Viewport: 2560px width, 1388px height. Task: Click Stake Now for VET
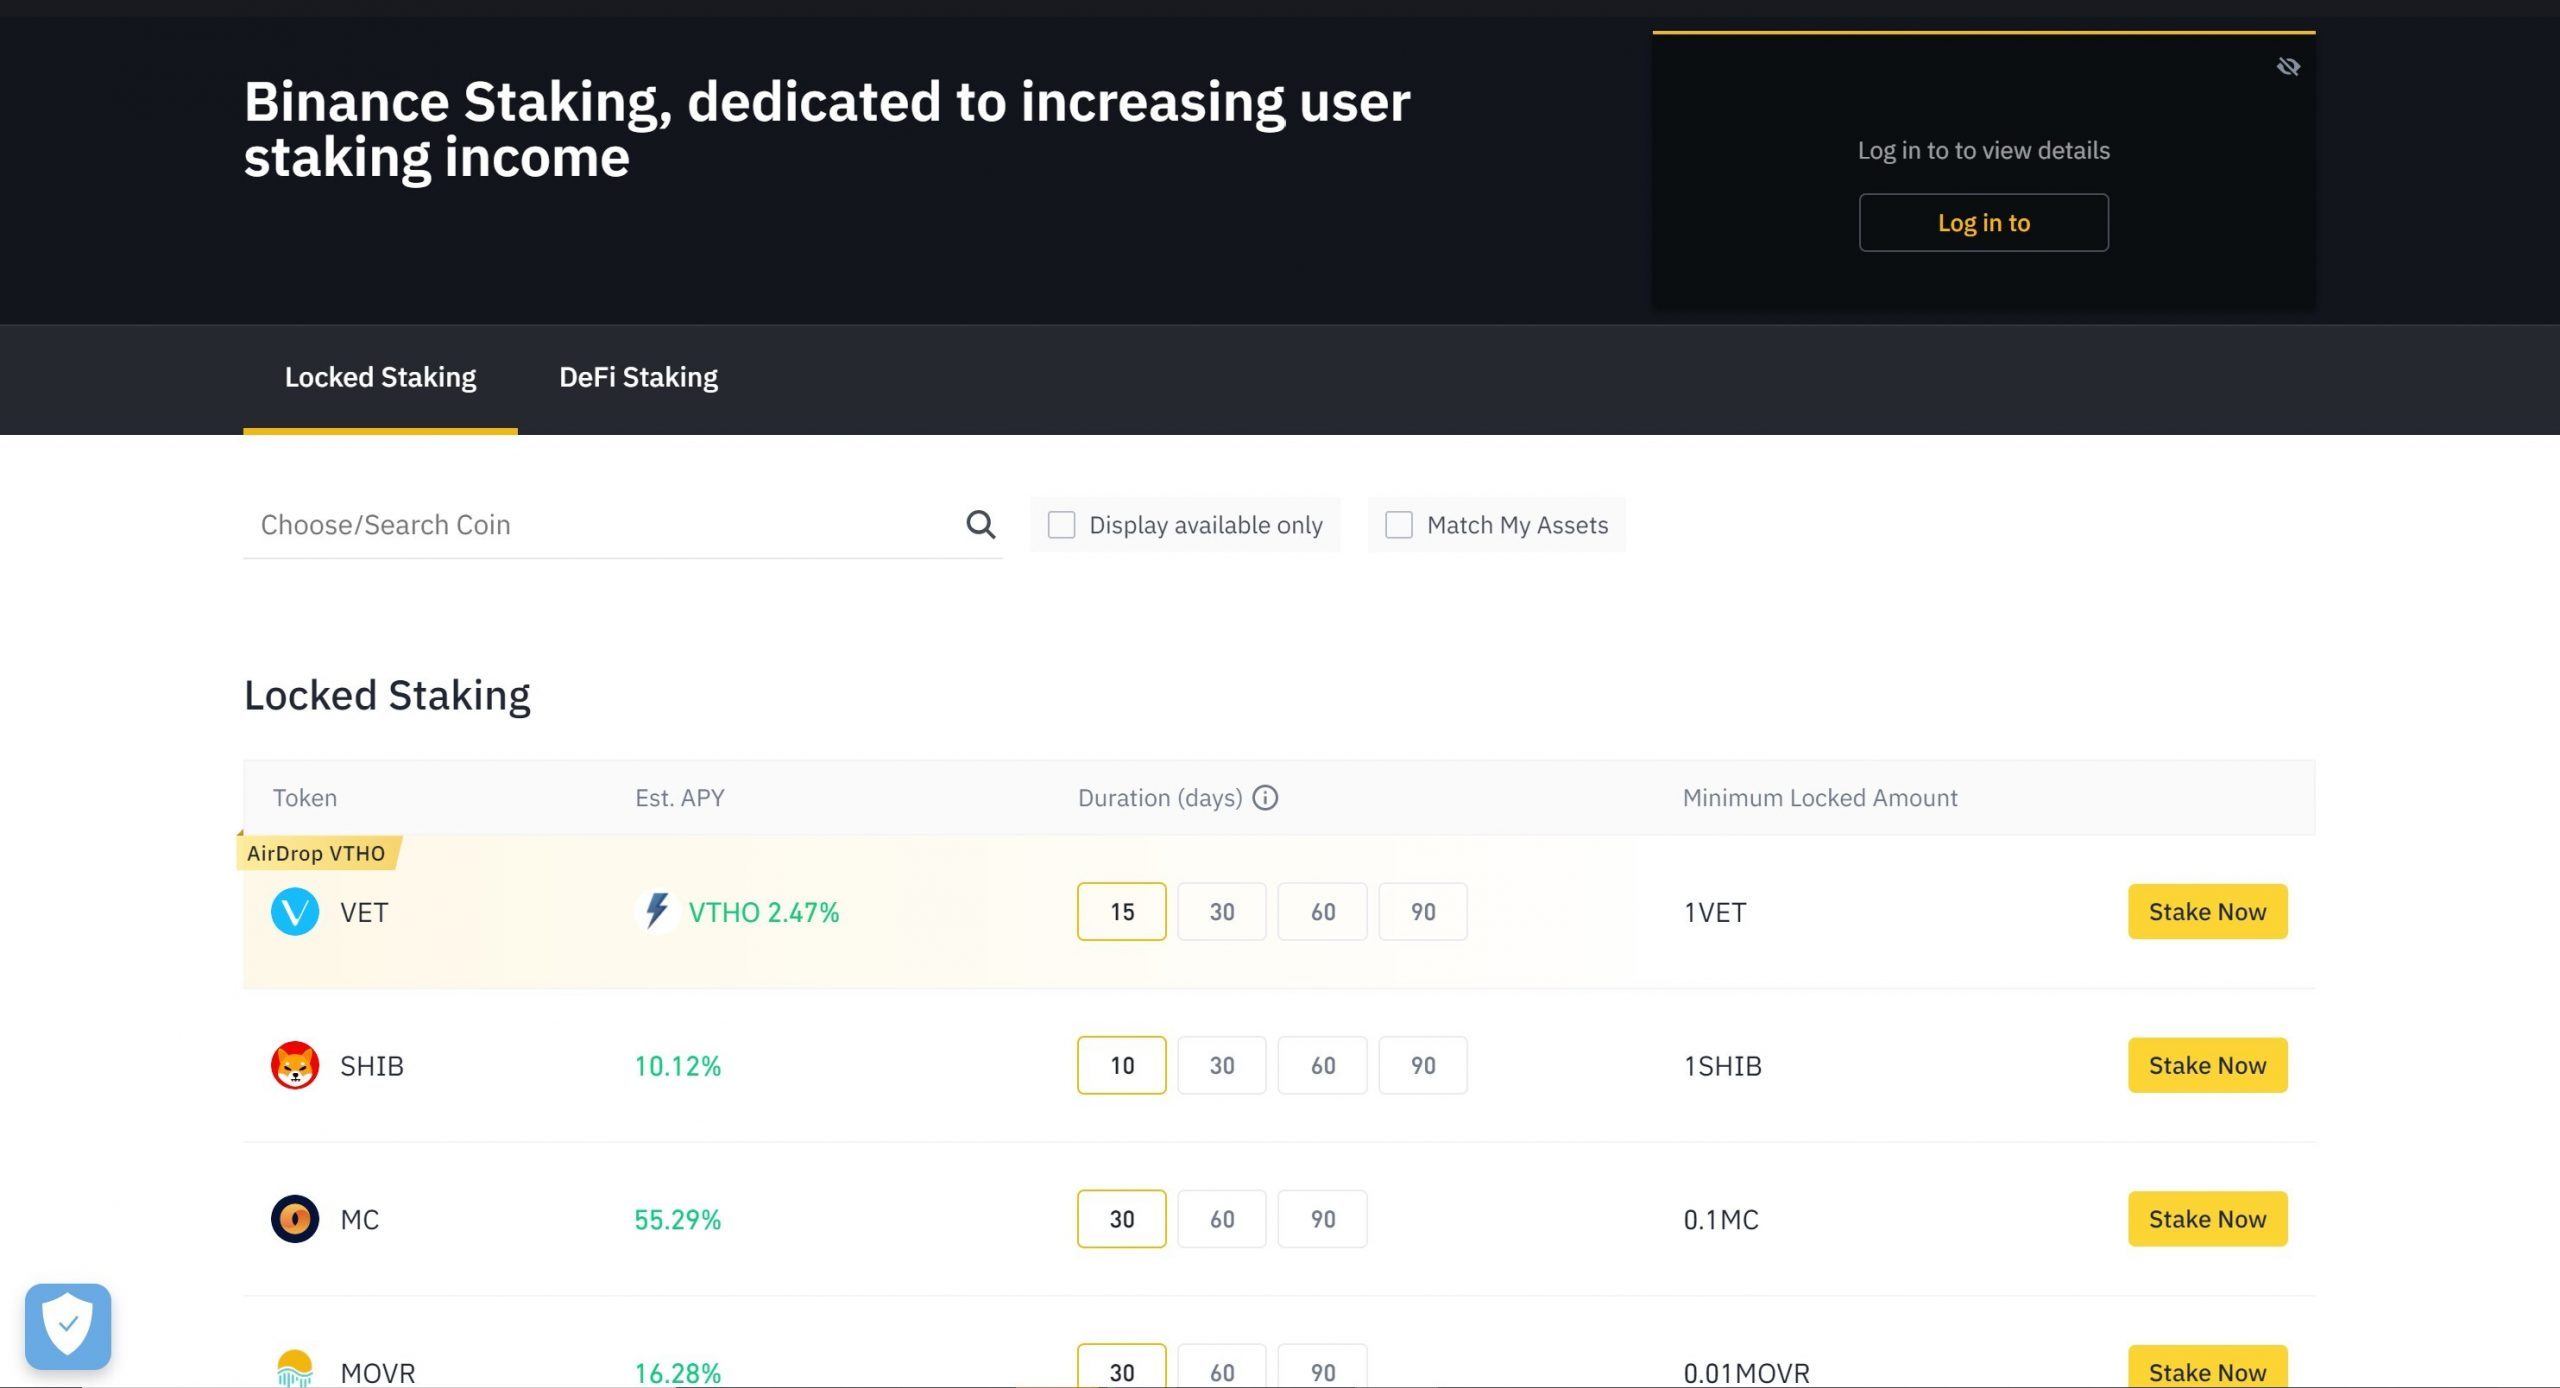2208,912
